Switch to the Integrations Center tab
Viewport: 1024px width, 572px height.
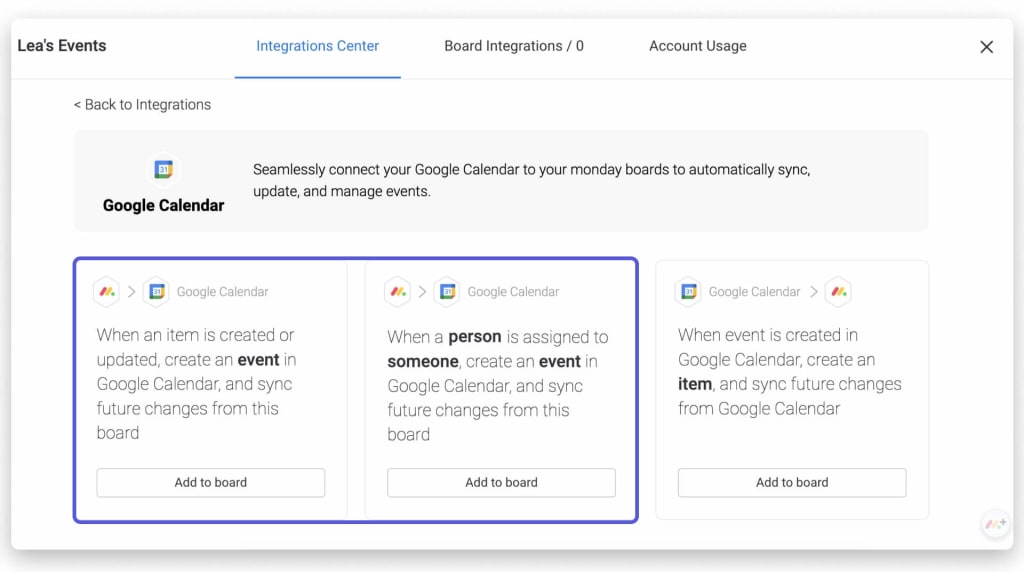(317, 46)
